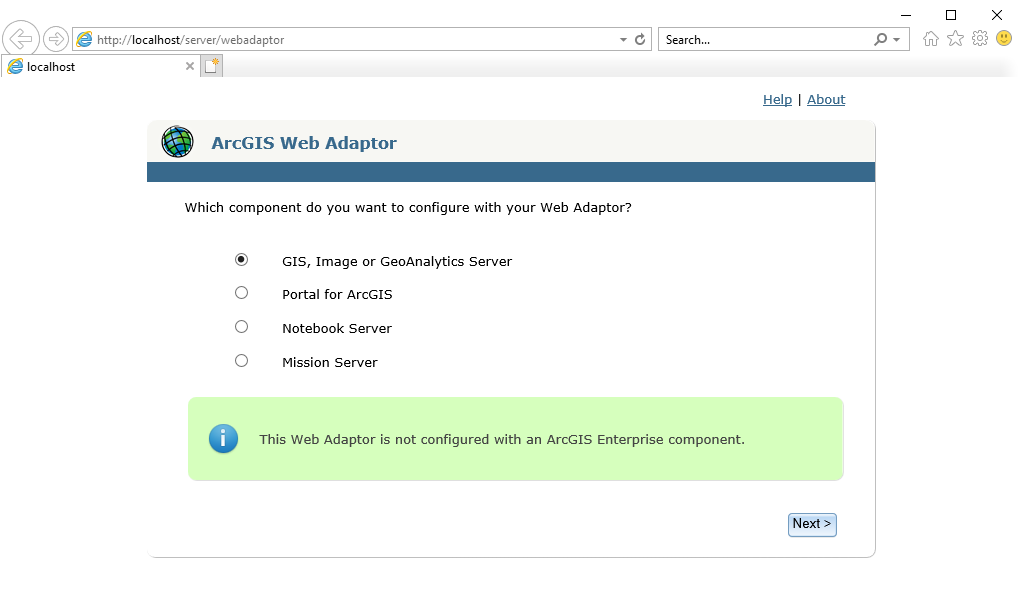Click the 'Mission Server' label text
The width and height of the screenshot is (1021, 593).
tap(329, 362)
